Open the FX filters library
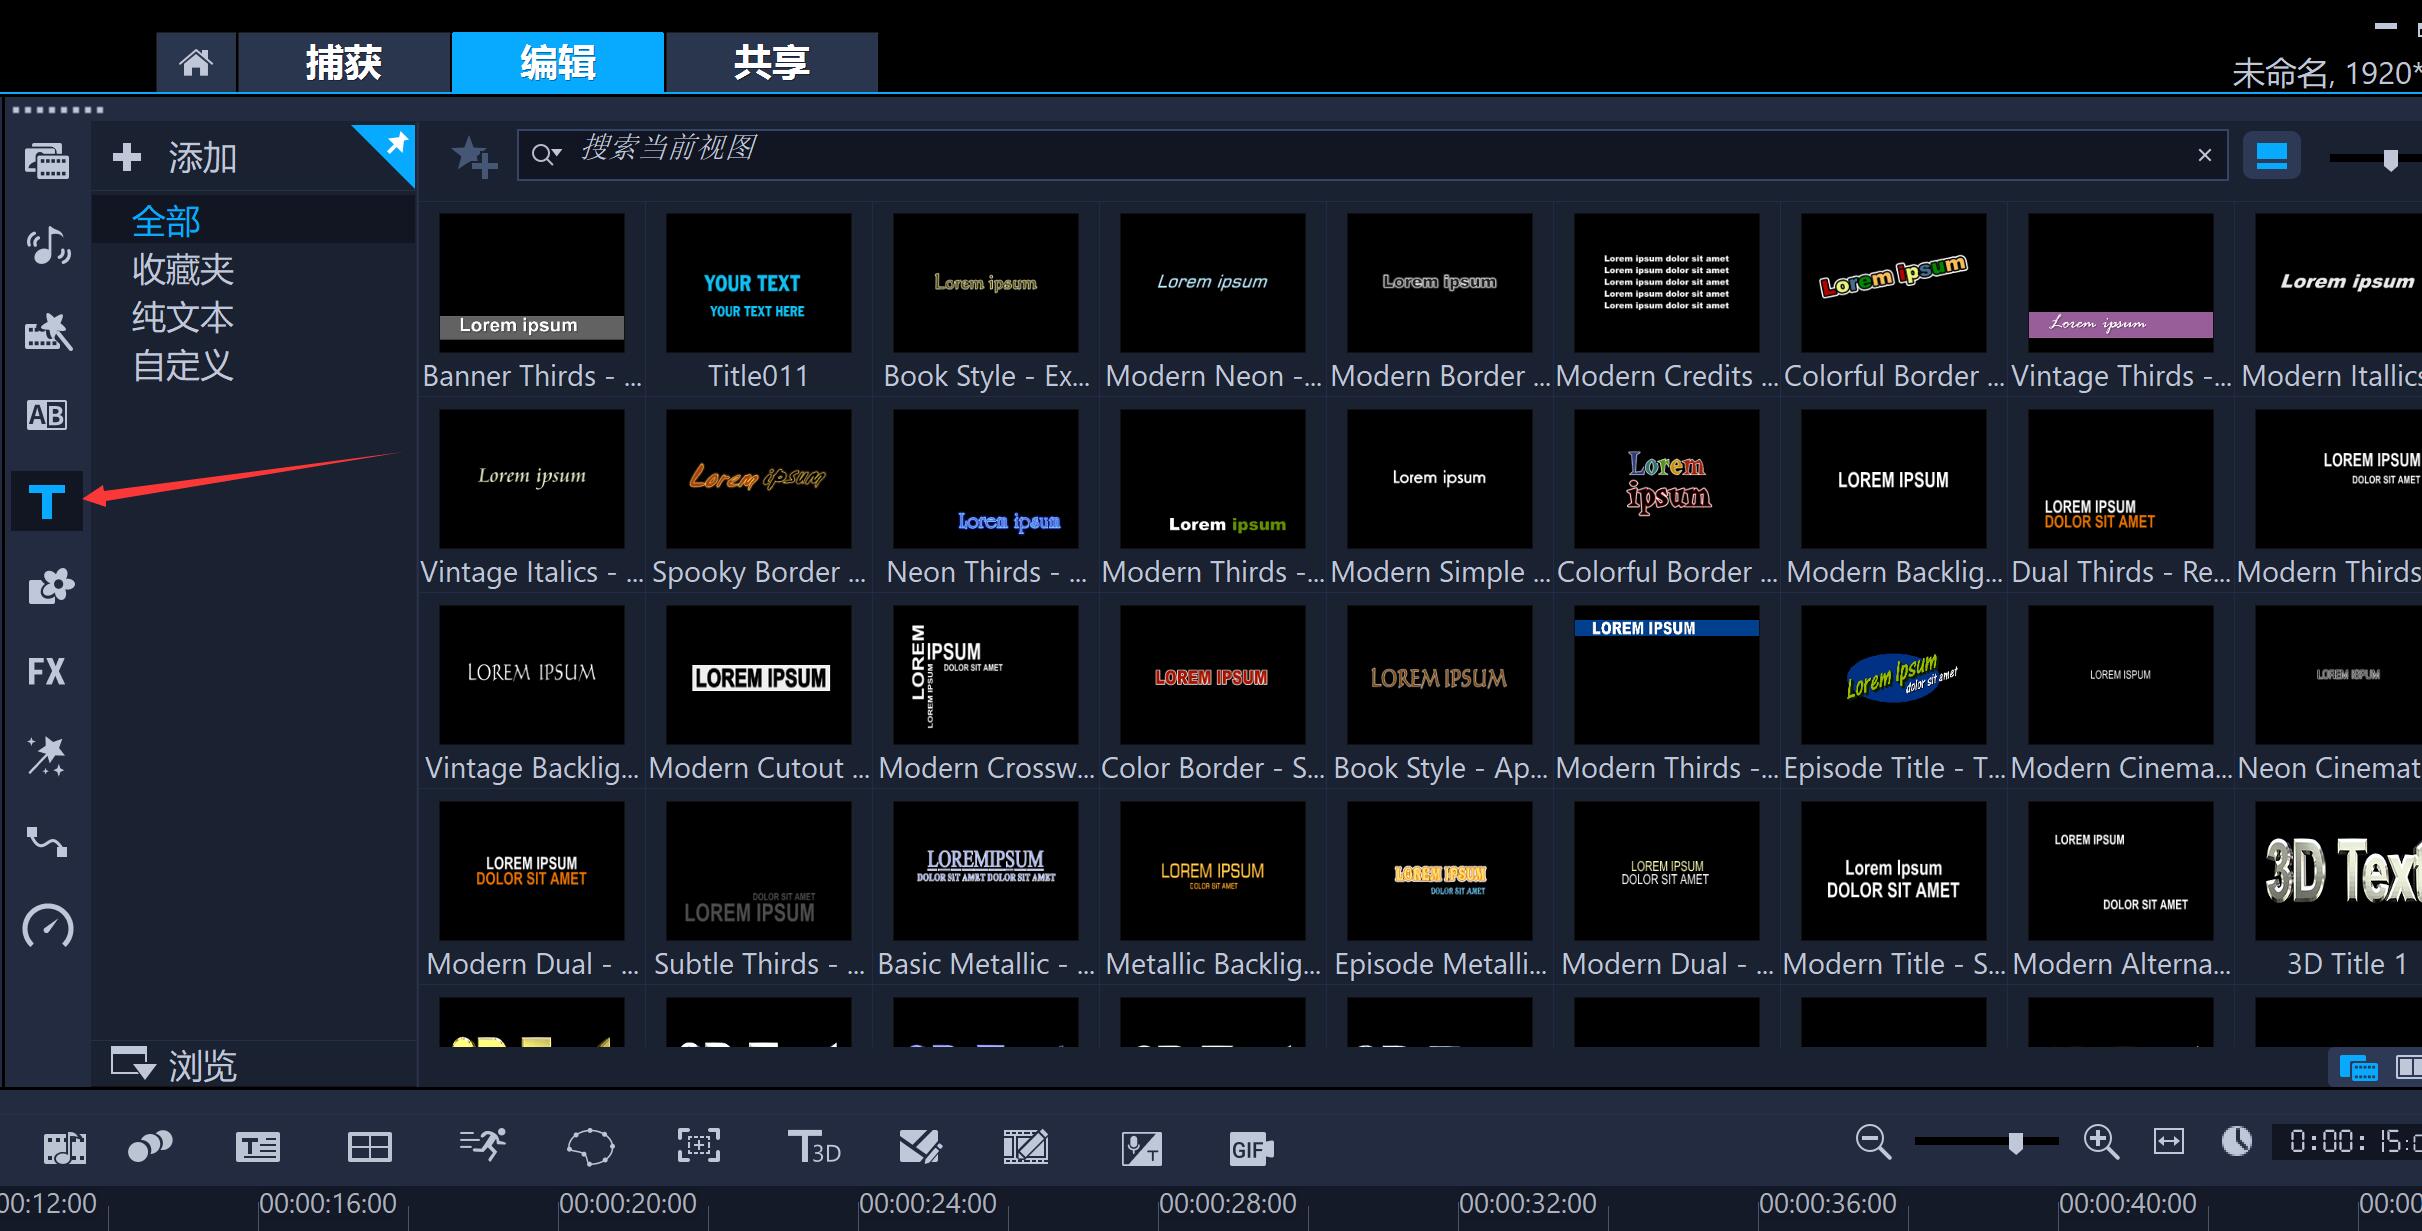The width and height of the screenshot is (2422, 1231). click(47, 671)
